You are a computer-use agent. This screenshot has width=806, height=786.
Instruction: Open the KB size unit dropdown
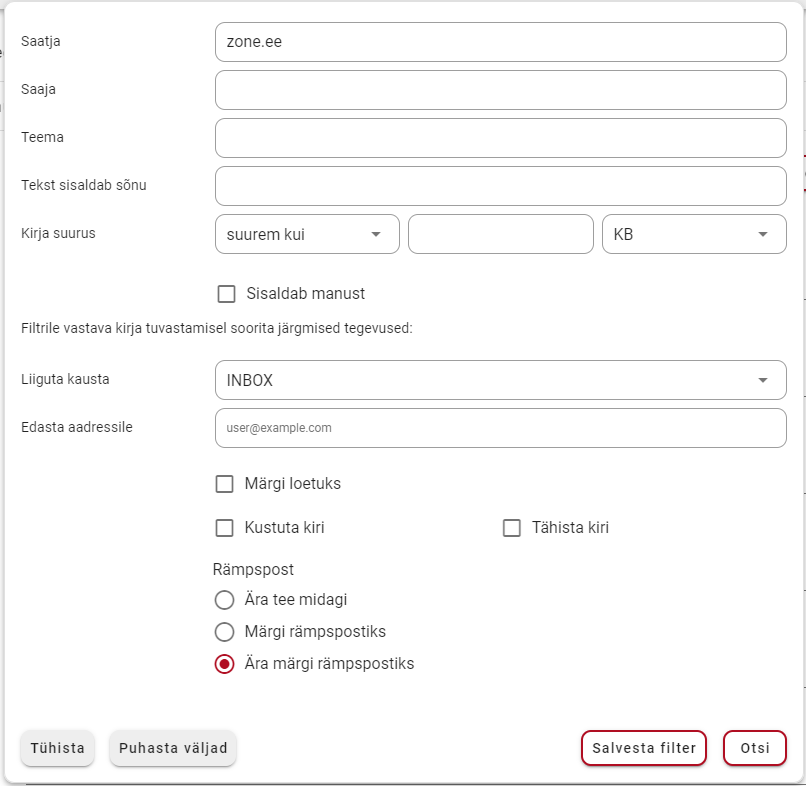[x=694, y=234]
